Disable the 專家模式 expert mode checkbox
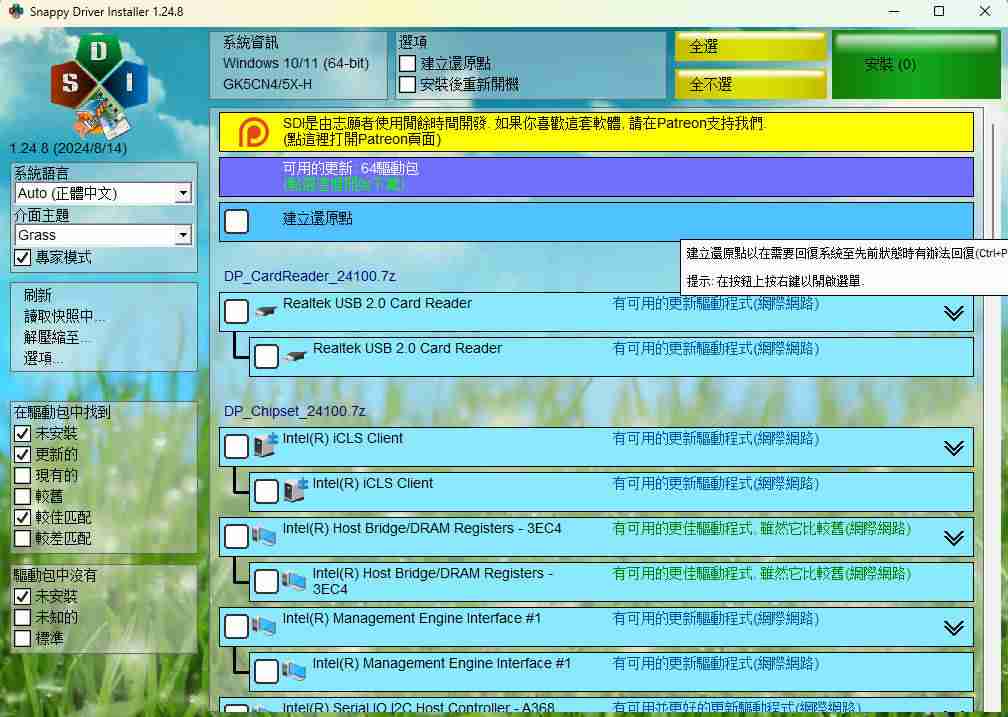Screen dimensions: 1008x717 pos(23,258)
